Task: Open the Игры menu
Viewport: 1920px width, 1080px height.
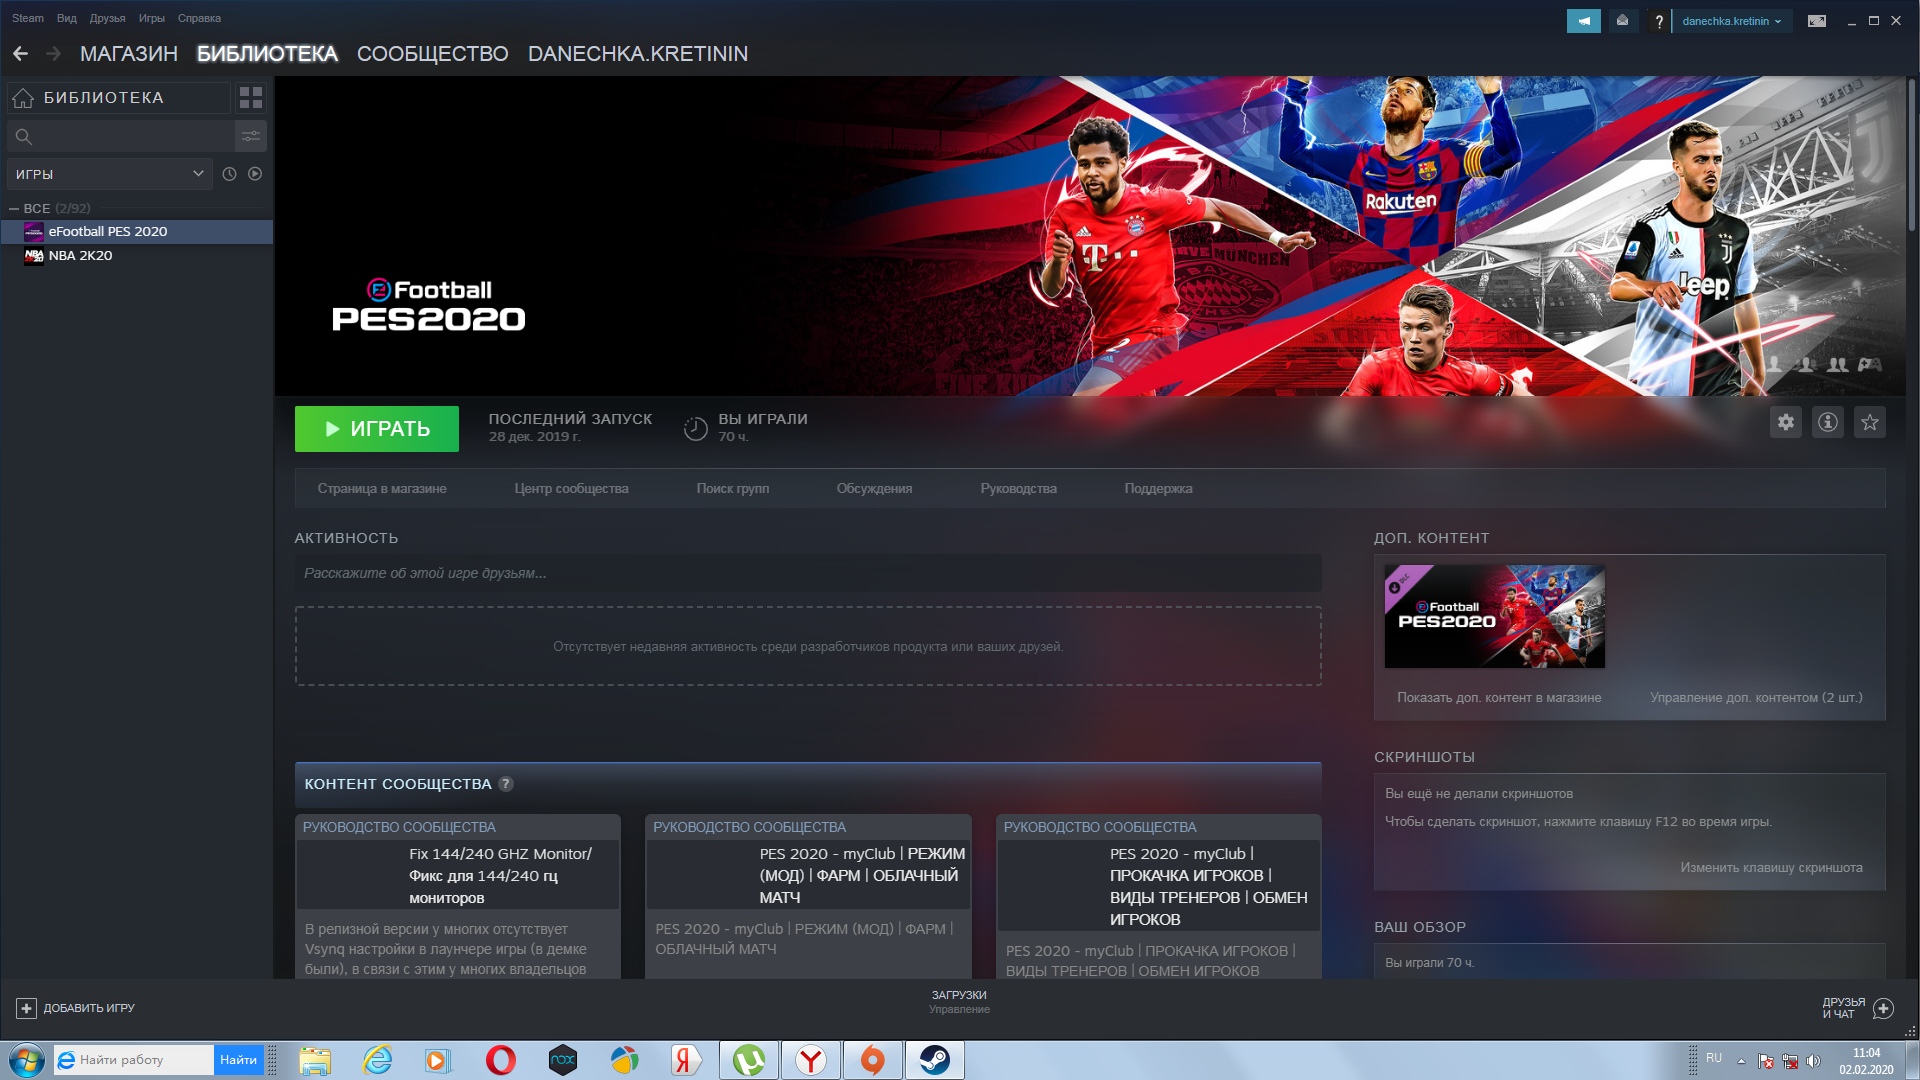Action: coord(151,18)
